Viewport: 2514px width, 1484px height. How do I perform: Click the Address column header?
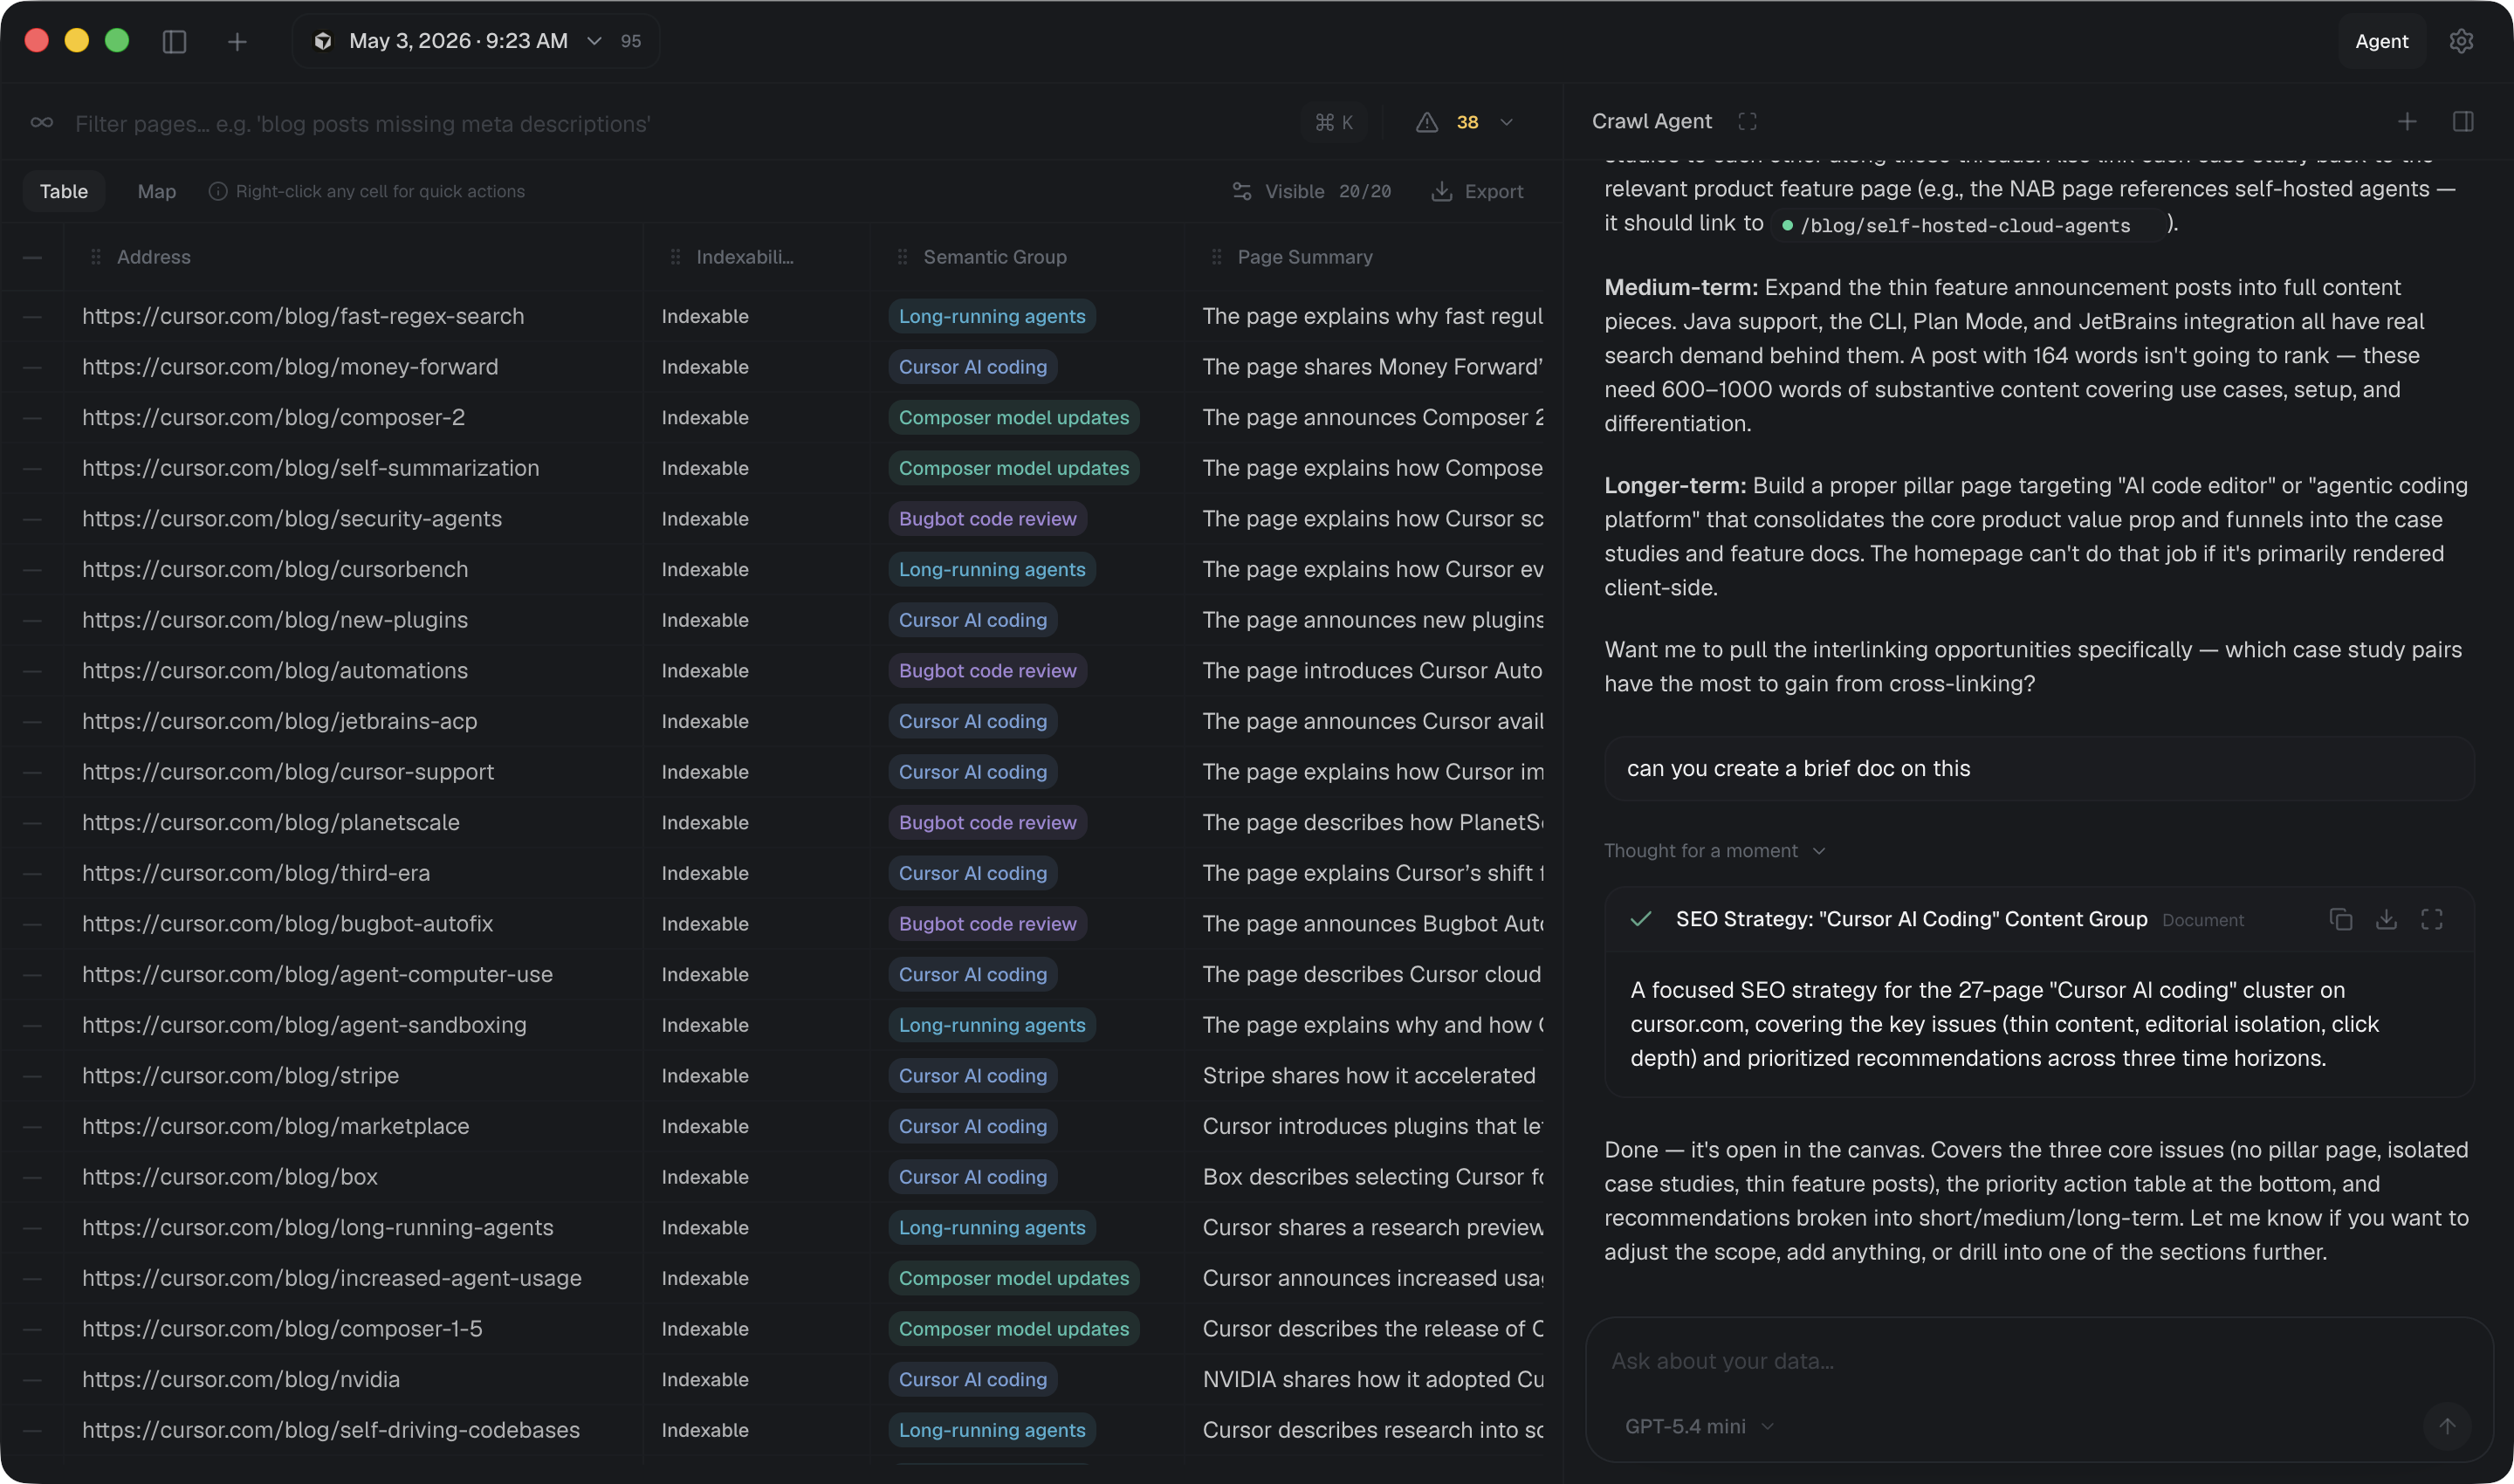(x=154, y=257)
